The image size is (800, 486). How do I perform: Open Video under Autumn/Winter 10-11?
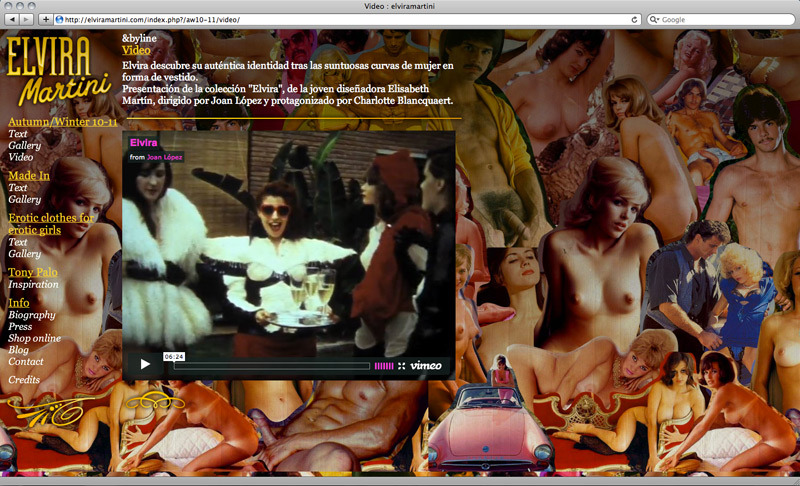20,157
